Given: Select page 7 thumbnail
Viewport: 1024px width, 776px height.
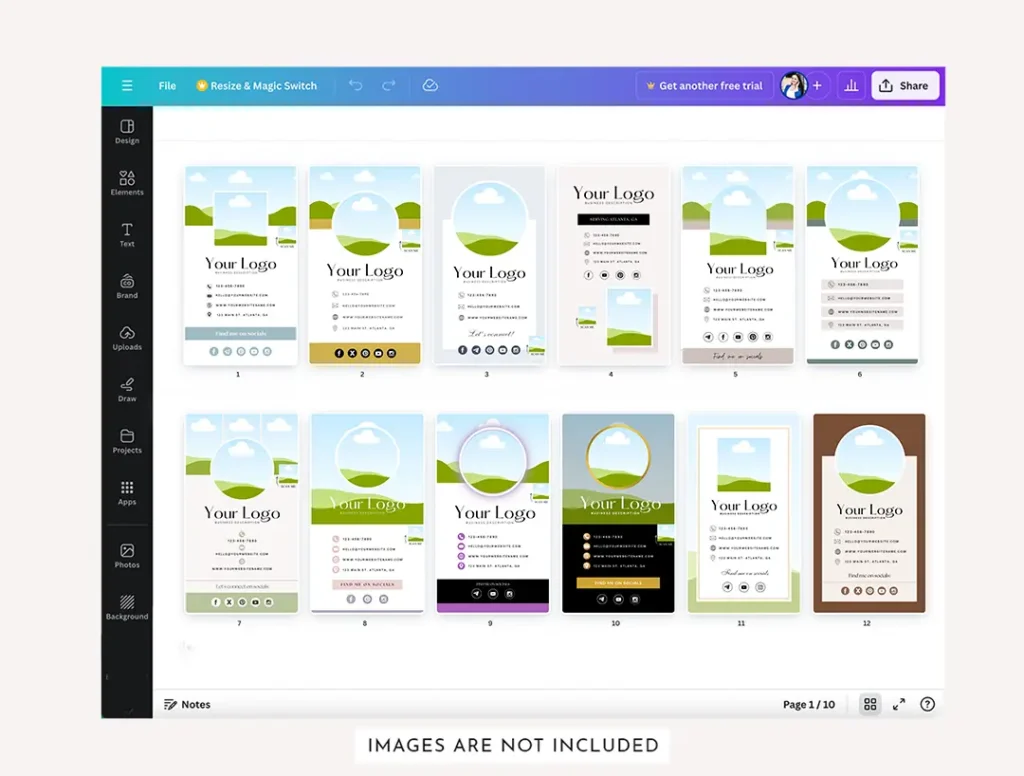Looking at the screenshot, I should (x=242, y=513).
